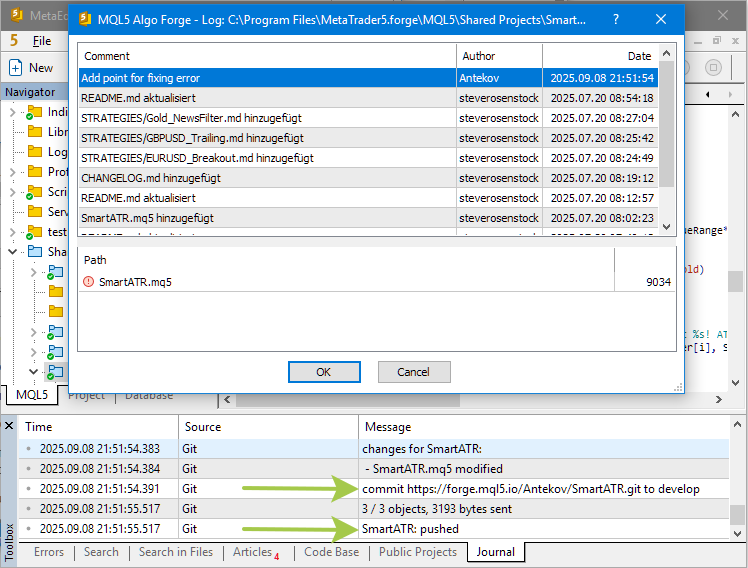Click the editor horizontal scroll left arrow
748x568 pixels.
(227, 400)
